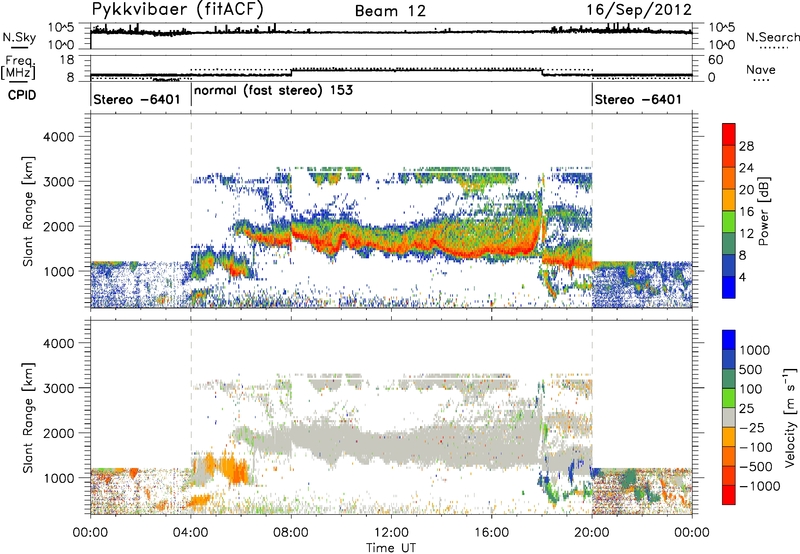The width and height of the screenshot is (800, 554).
Task: Pick the red top segment of power colorbar
Action: click(729, 134)
